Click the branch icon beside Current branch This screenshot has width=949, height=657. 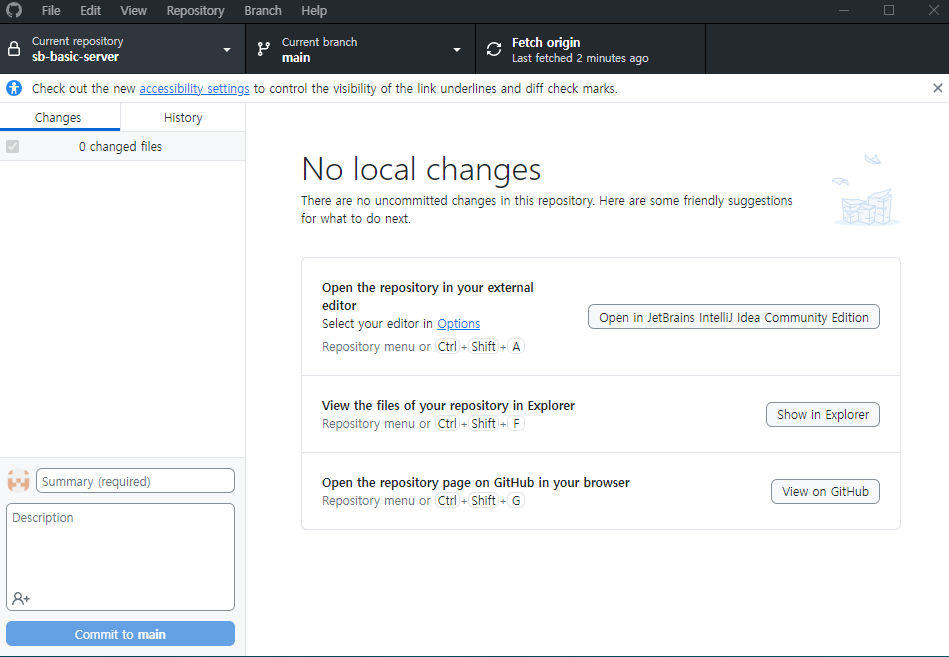(x=263, y=49)
